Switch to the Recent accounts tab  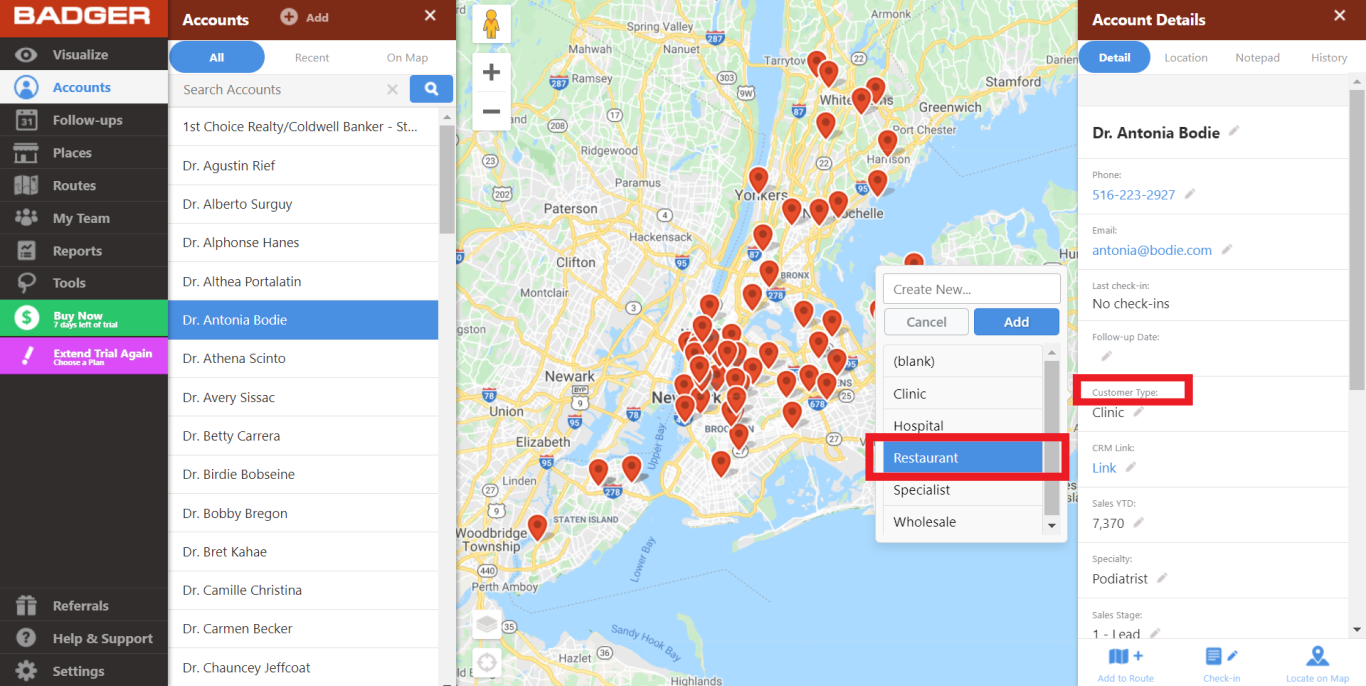pos(312,58)
